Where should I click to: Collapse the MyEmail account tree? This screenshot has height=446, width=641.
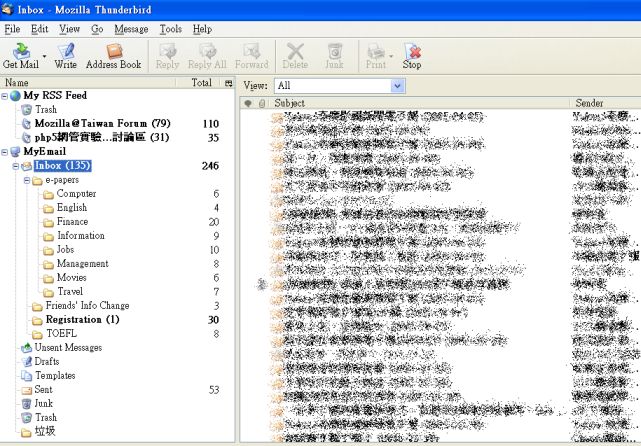coord(5,152)
